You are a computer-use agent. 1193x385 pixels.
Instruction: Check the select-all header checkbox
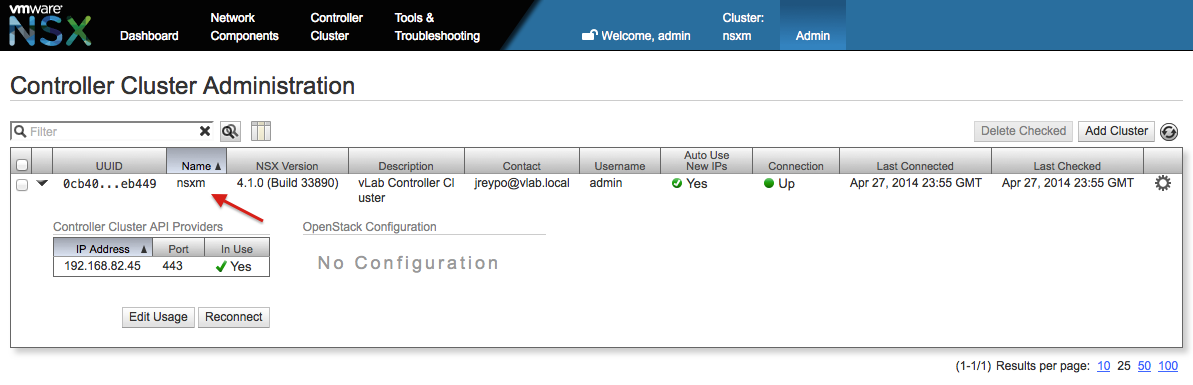pyautogui.click(x=22, y=165)
